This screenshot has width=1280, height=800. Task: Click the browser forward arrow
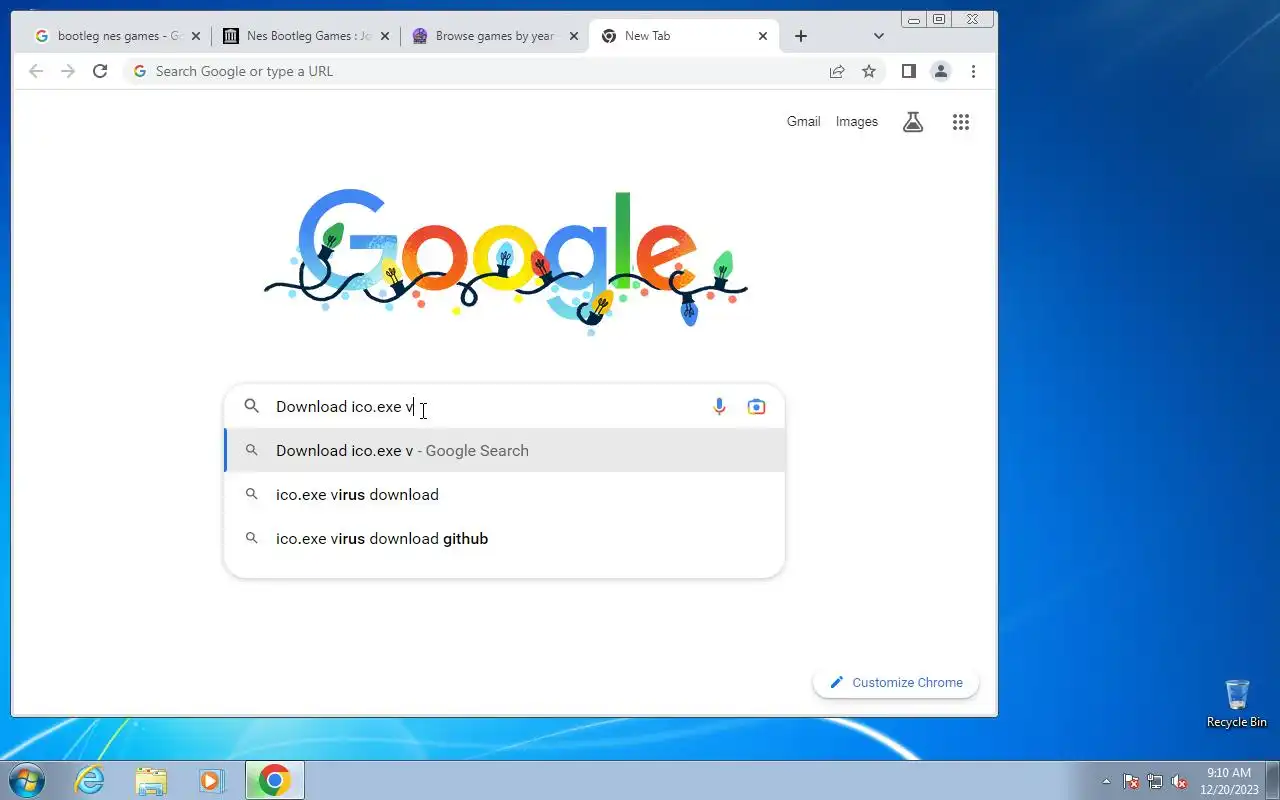click(x=68, y=71)
